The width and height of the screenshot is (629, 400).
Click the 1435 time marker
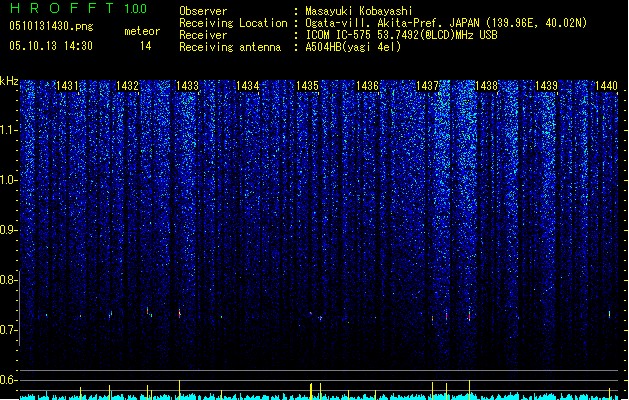click(307, 86)
